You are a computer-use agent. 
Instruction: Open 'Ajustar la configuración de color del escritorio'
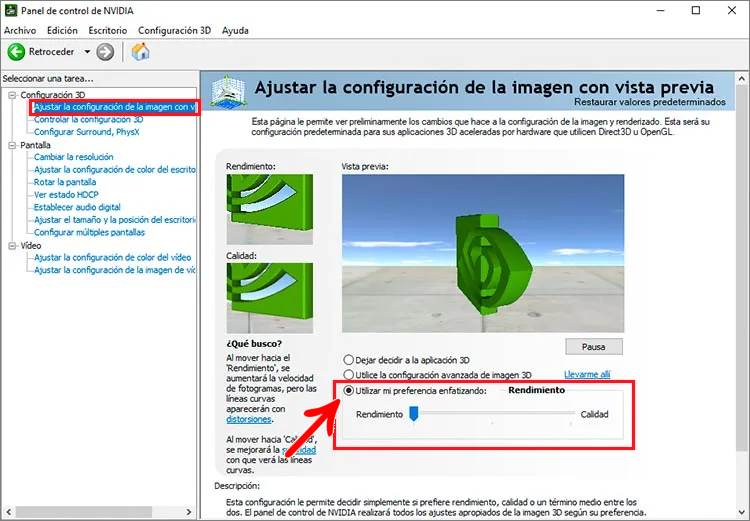coord(115,169)
